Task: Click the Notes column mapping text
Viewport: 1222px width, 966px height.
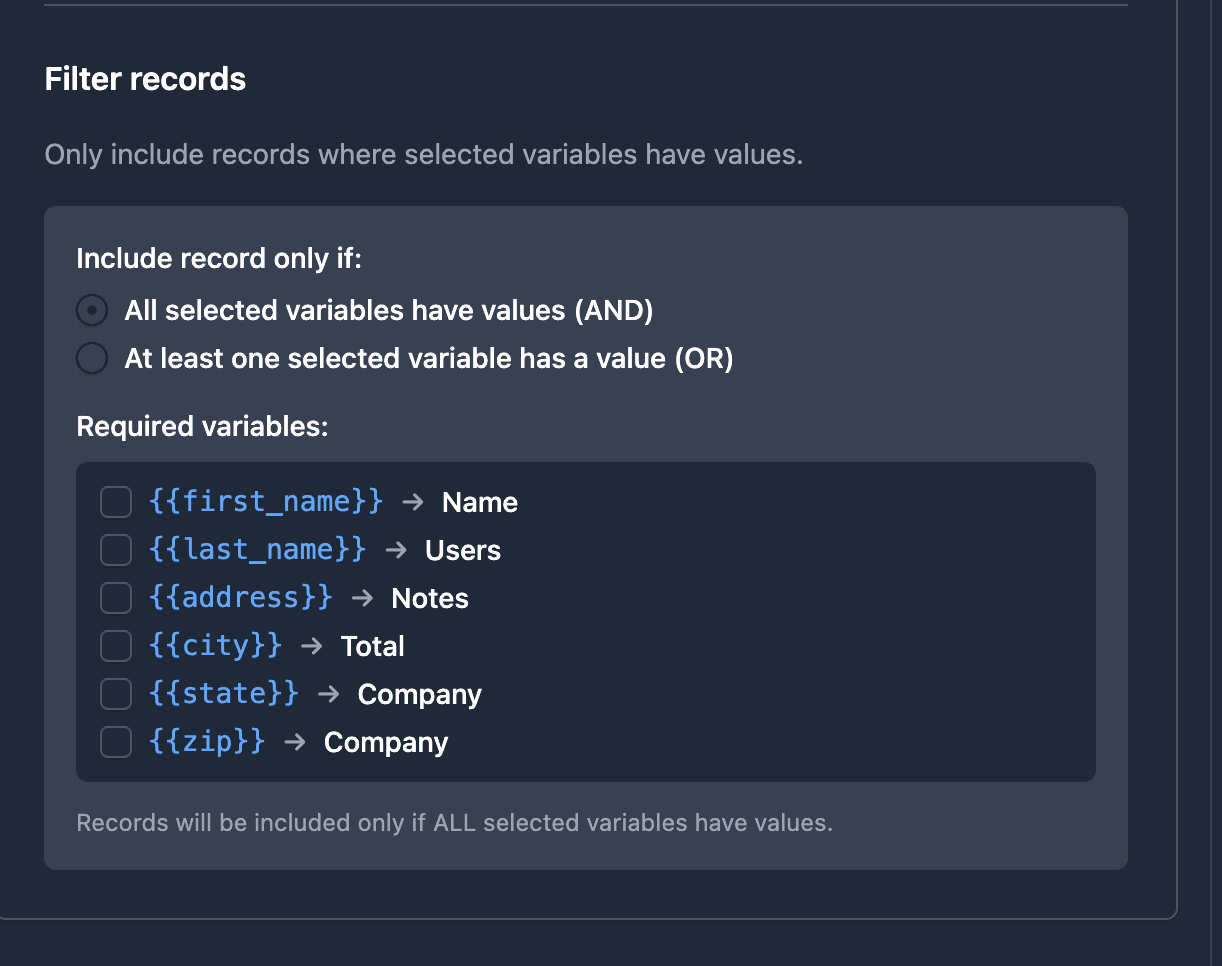Action: click(430, 598)
